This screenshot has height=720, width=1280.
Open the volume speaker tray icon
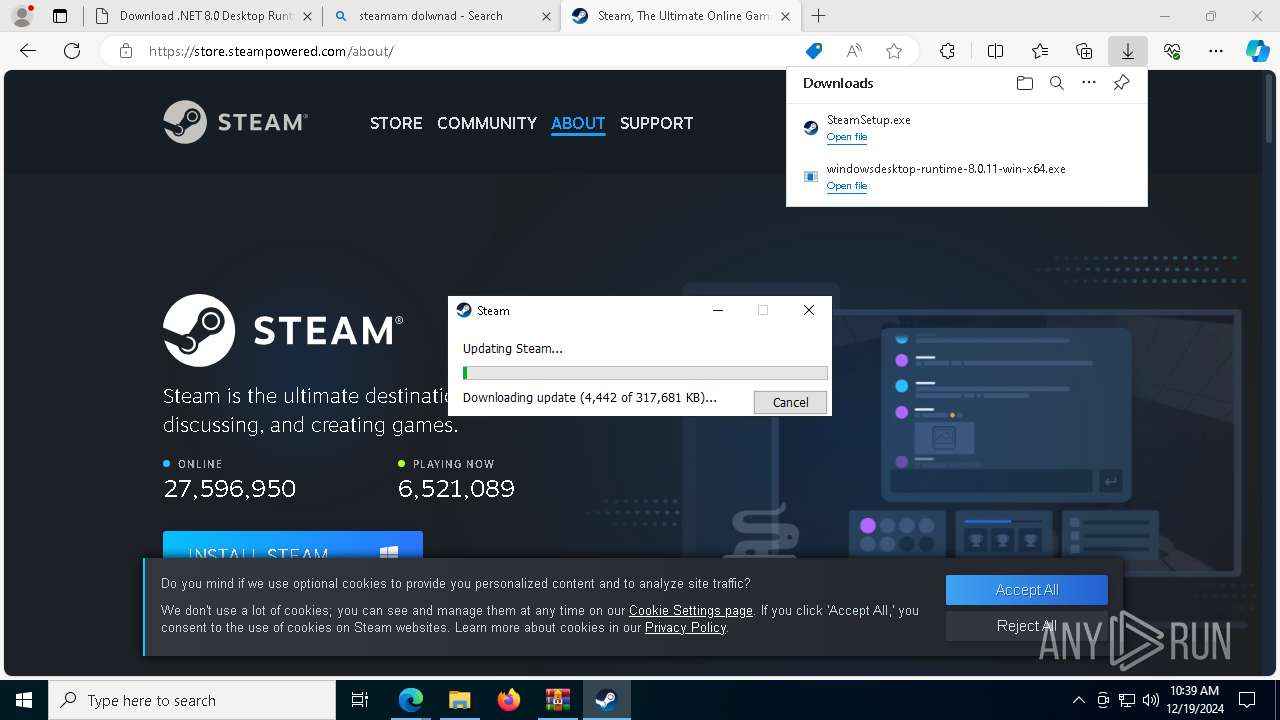(x=1151, y=700)
